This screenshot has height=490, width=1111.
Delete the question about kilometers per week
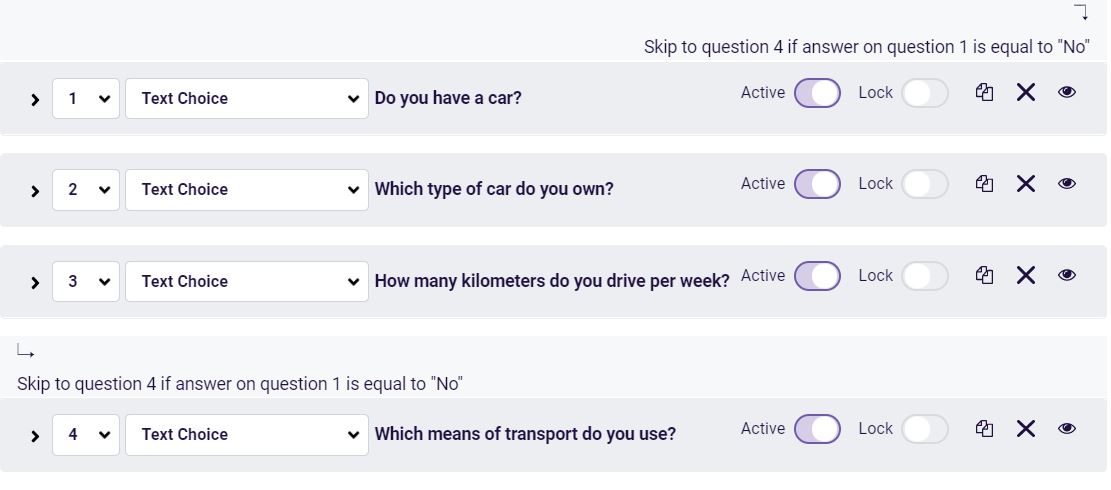pos(1026,275)
